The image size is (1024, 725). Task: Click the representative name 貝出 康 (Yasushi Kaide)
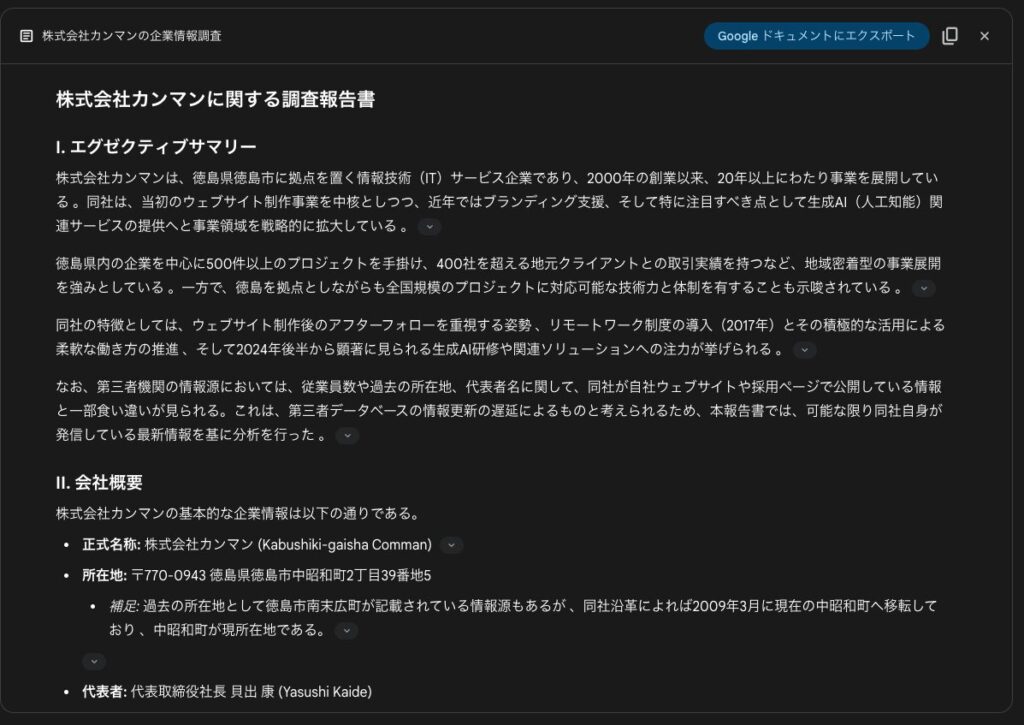click(301, 692)
